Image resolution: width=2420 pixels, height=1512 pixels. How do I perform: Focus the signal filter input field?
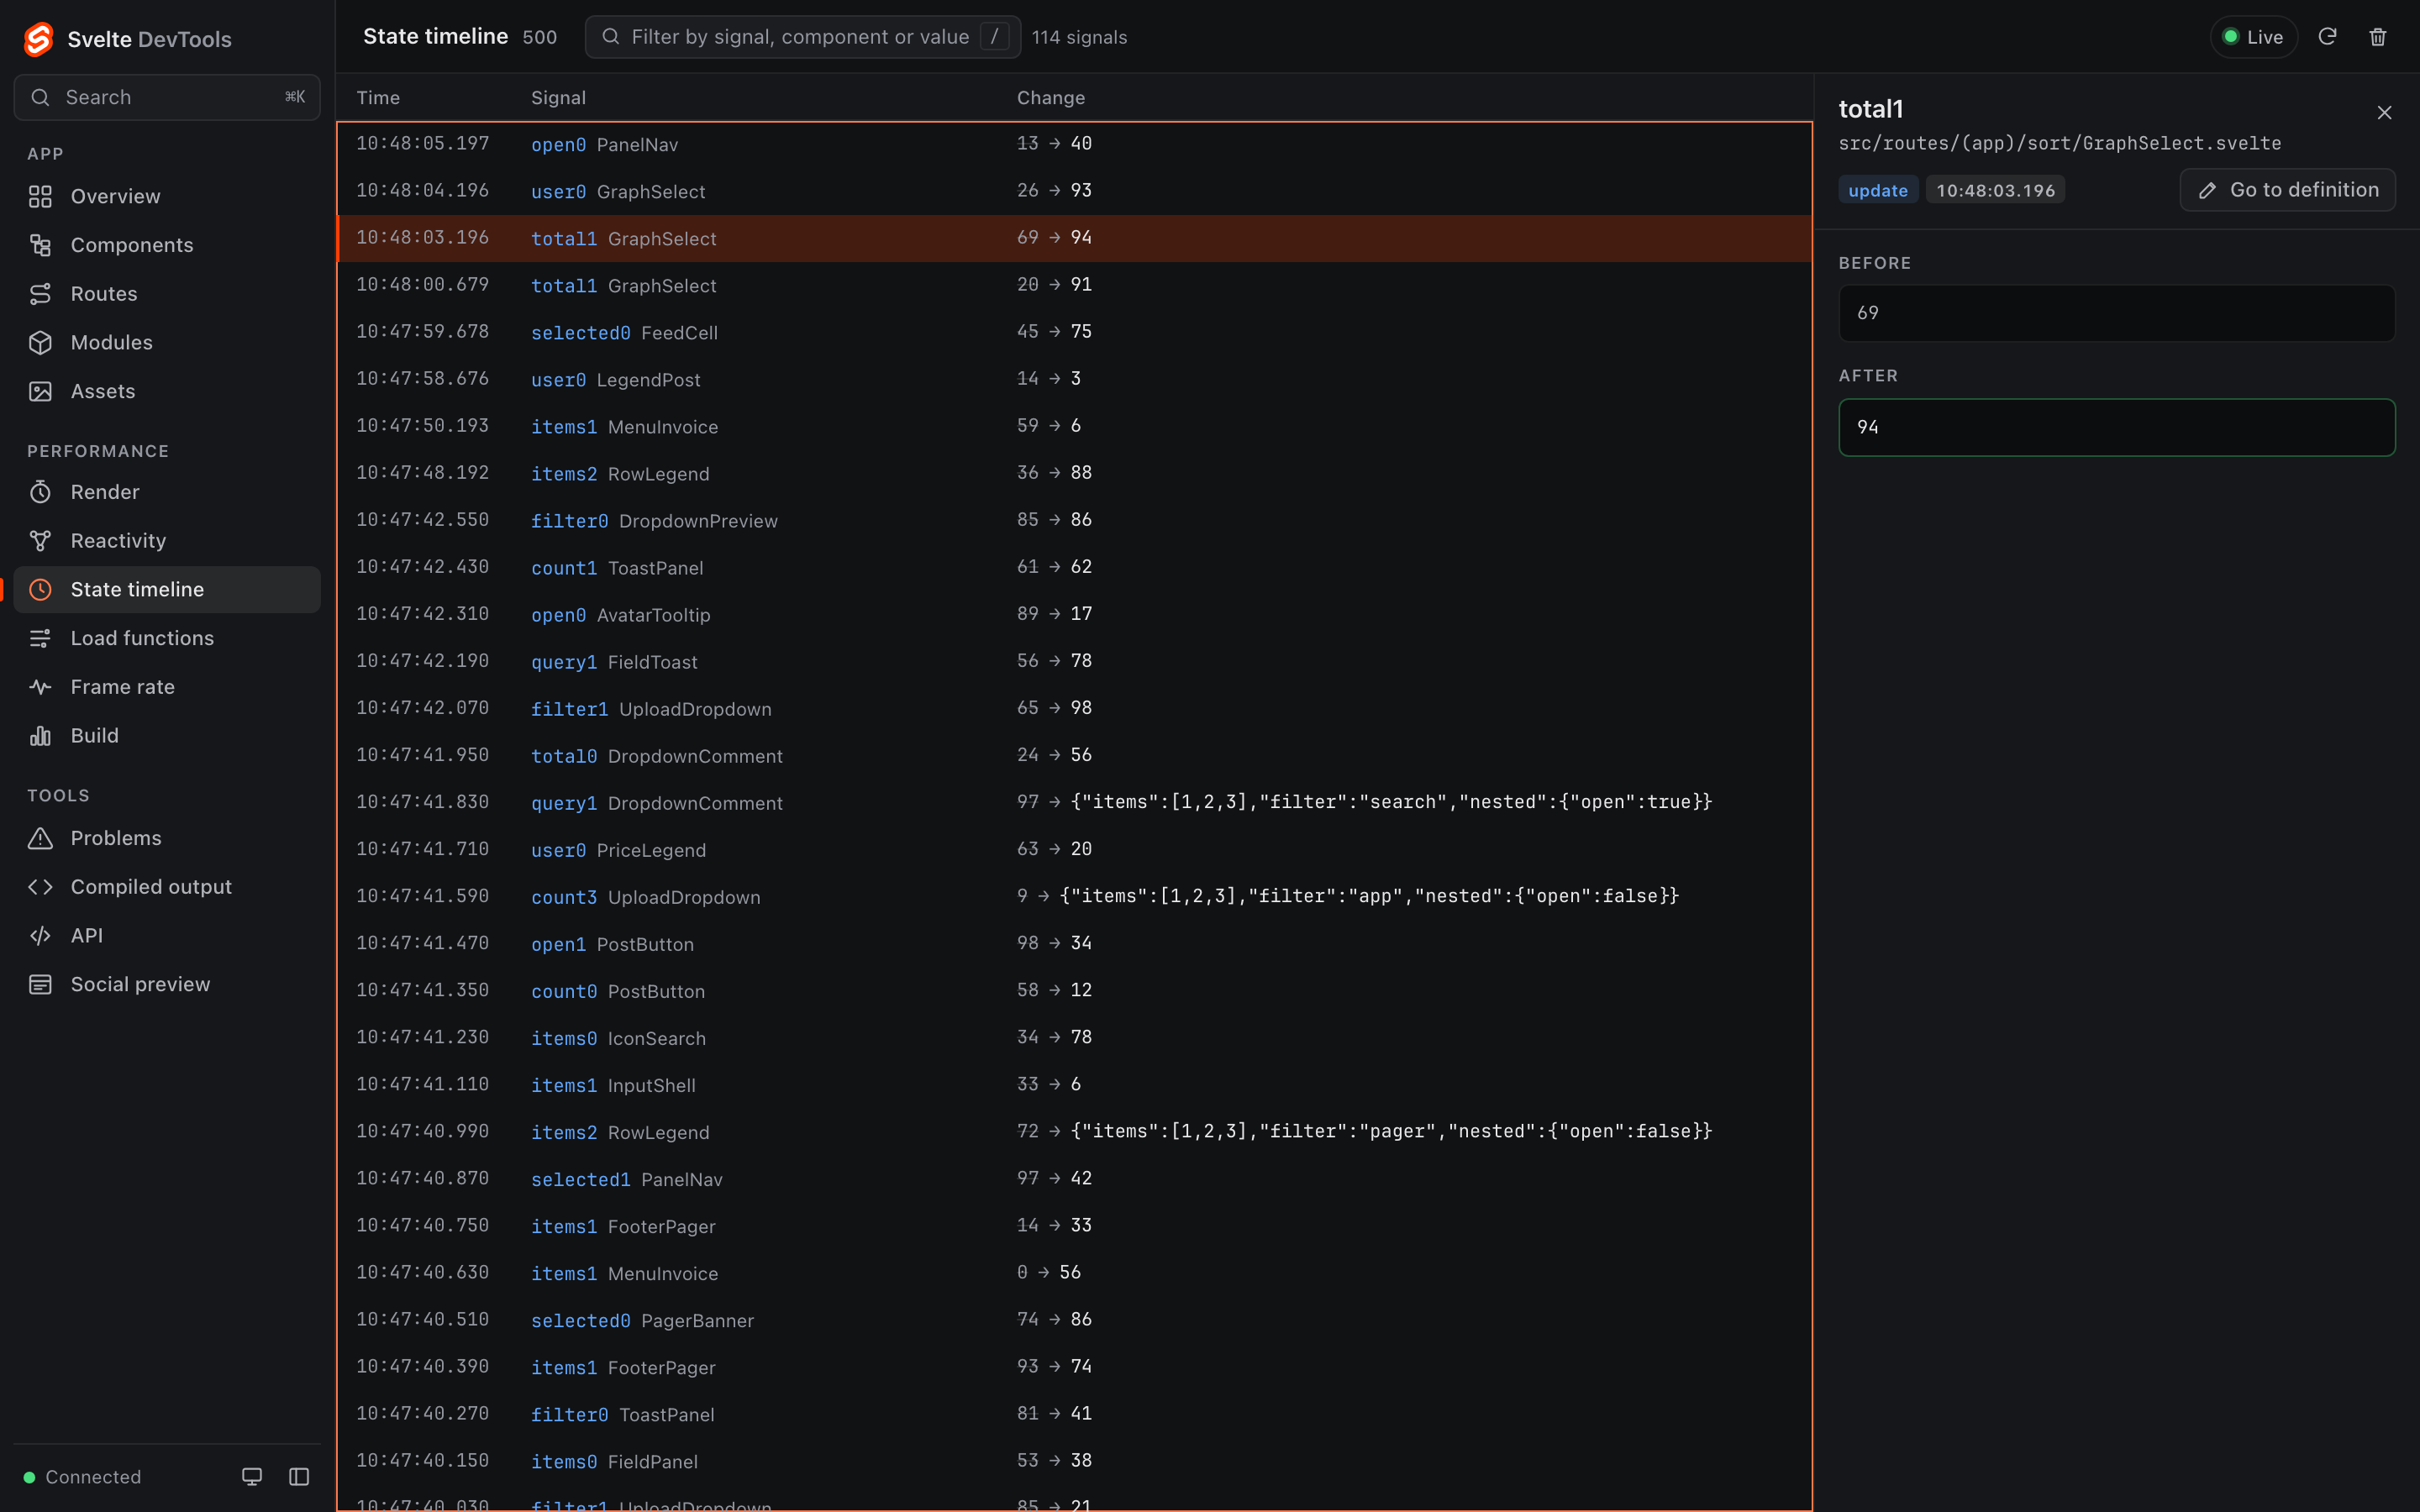pyautogui.click(x=802, y=37)
